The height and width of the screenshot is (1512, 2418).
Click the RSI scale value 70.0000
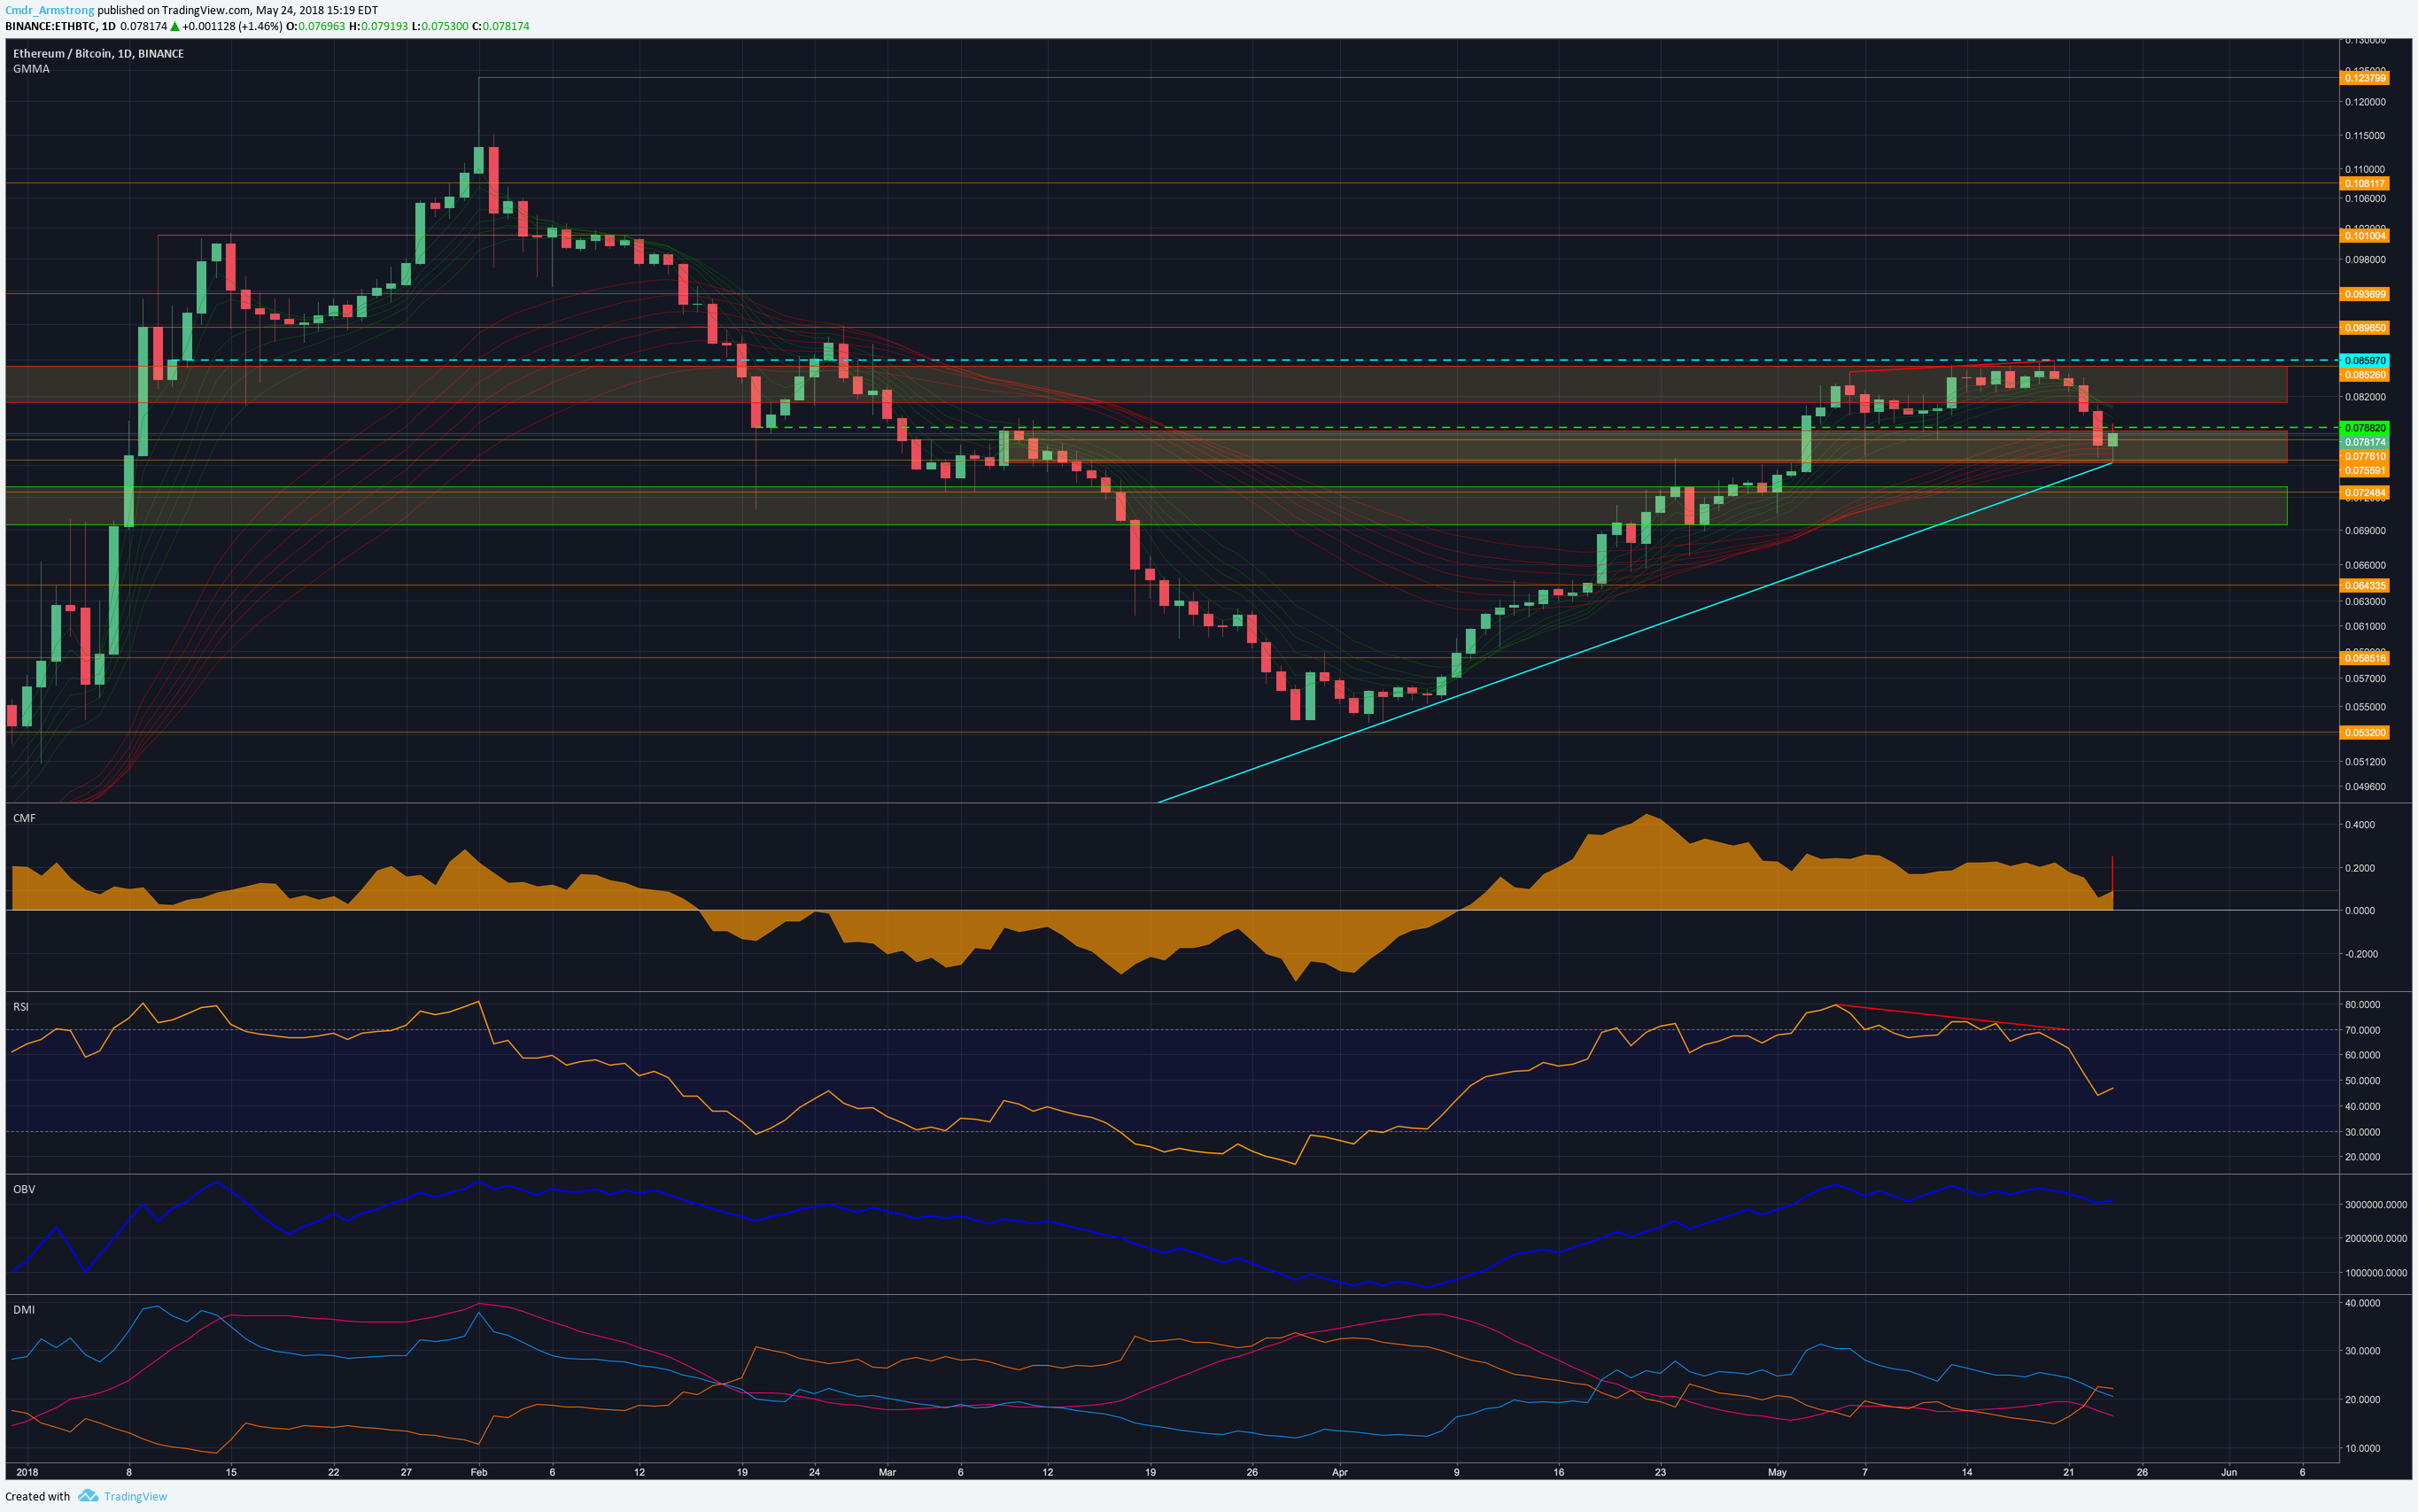2362,1030
